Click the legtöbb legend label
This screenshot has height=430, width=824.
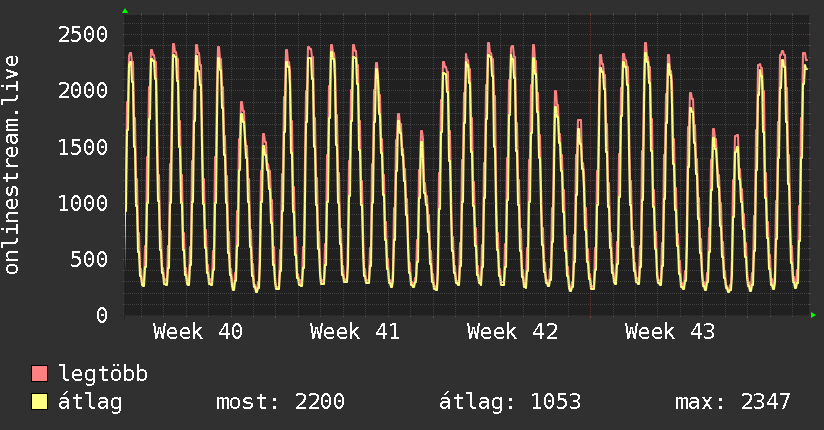coord(103,374)
